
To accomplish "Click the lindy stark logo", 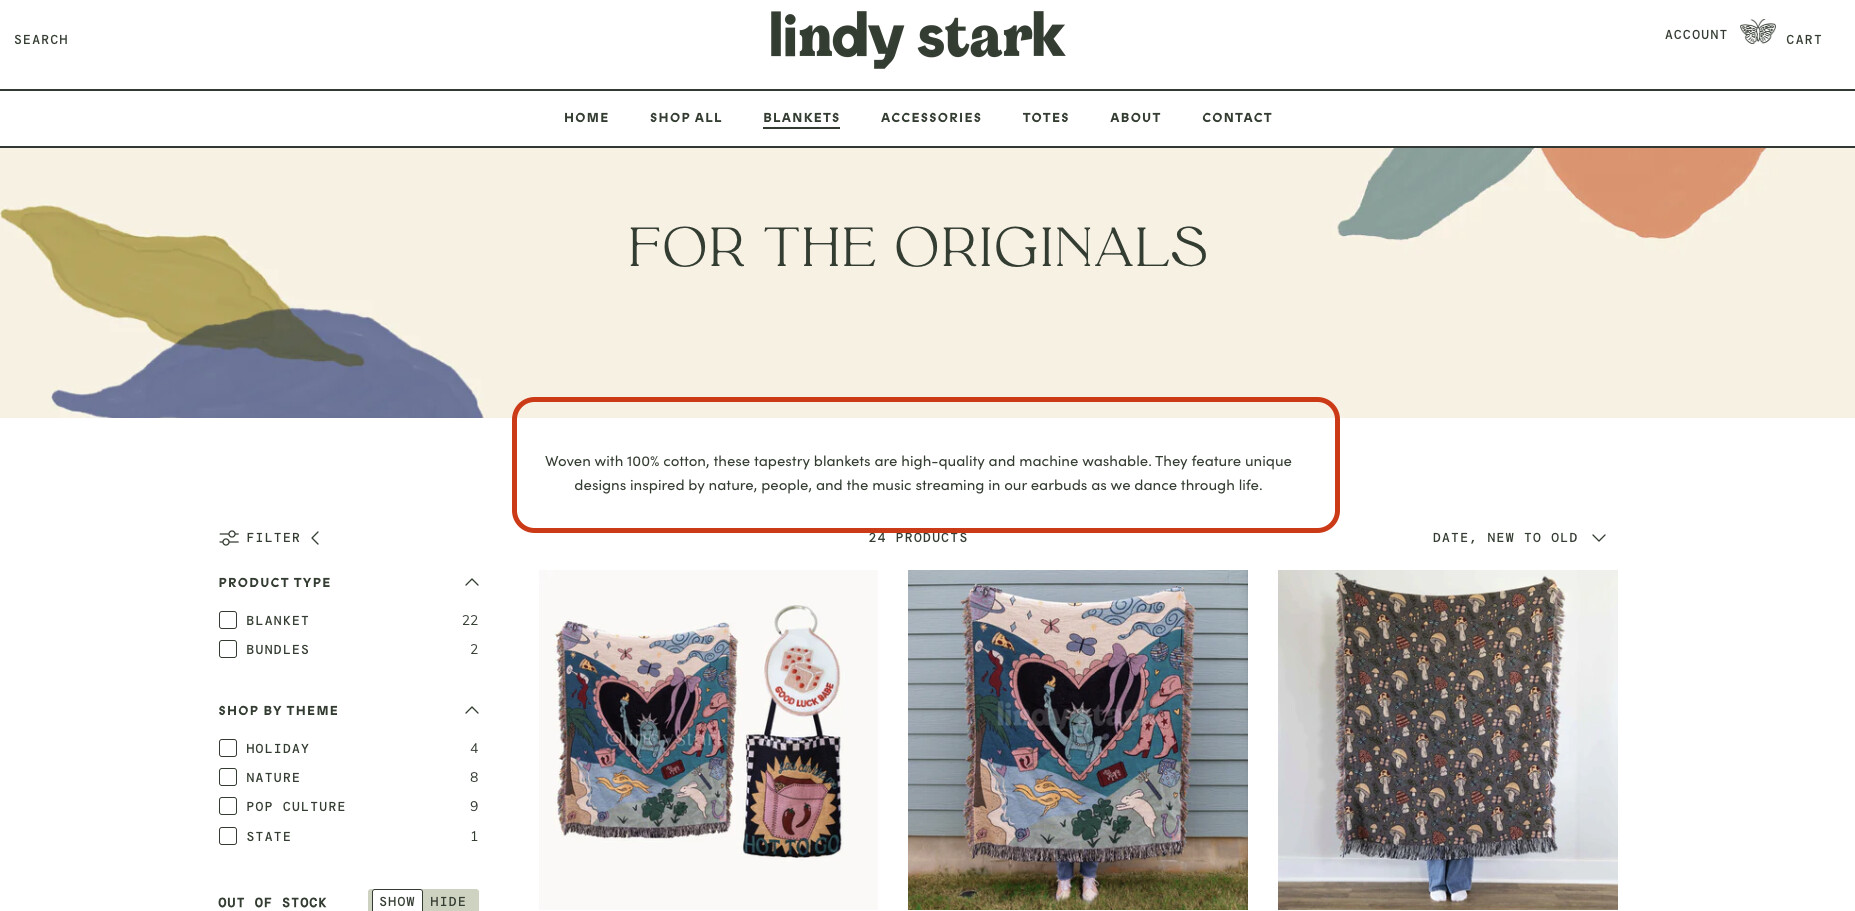I will tap(917, 38).
